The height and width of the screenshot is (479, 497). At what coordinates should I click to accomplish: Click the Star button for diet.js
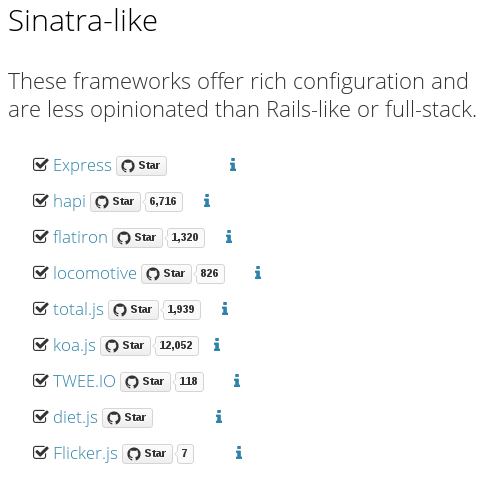[x=127, y=418]
